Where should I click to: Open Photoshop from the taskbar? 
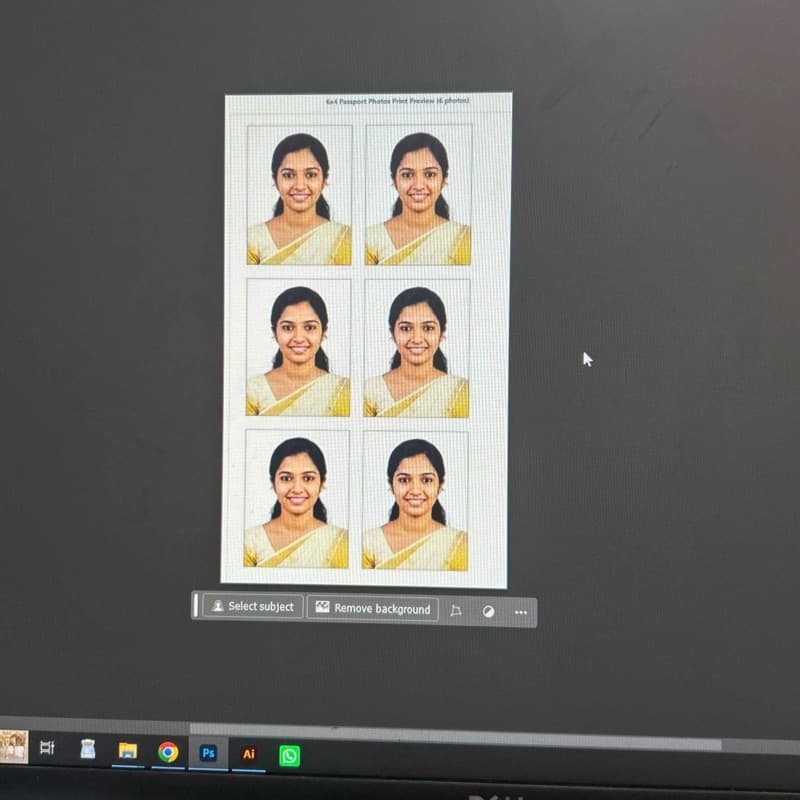click(x=208, y=753)
